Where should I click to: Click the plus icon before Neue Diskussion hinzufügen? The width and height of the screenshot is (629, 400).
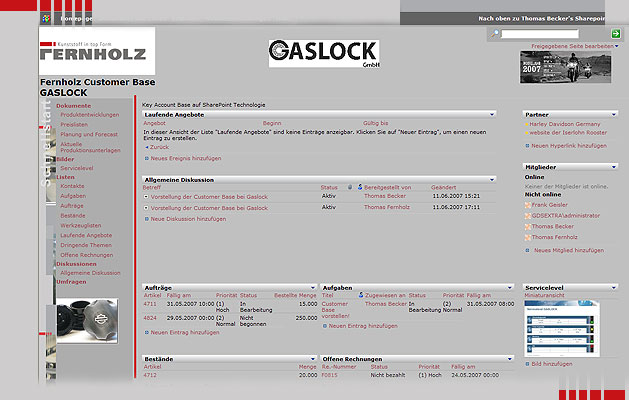146,219
